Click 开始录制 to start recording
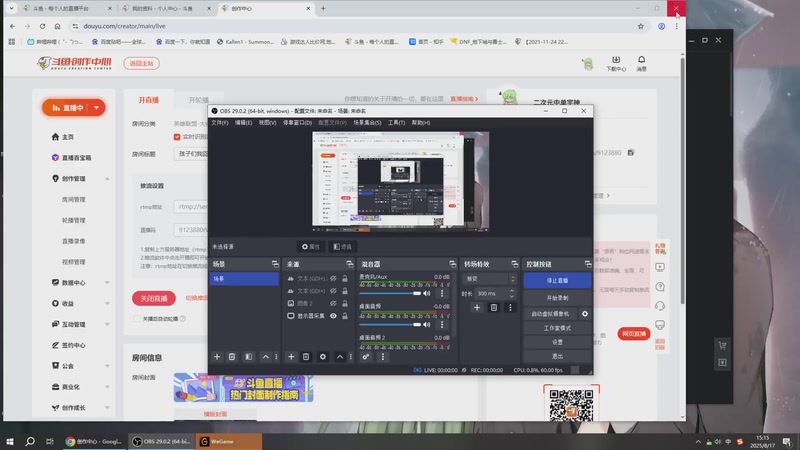800x450 pixels. (557, 298)
